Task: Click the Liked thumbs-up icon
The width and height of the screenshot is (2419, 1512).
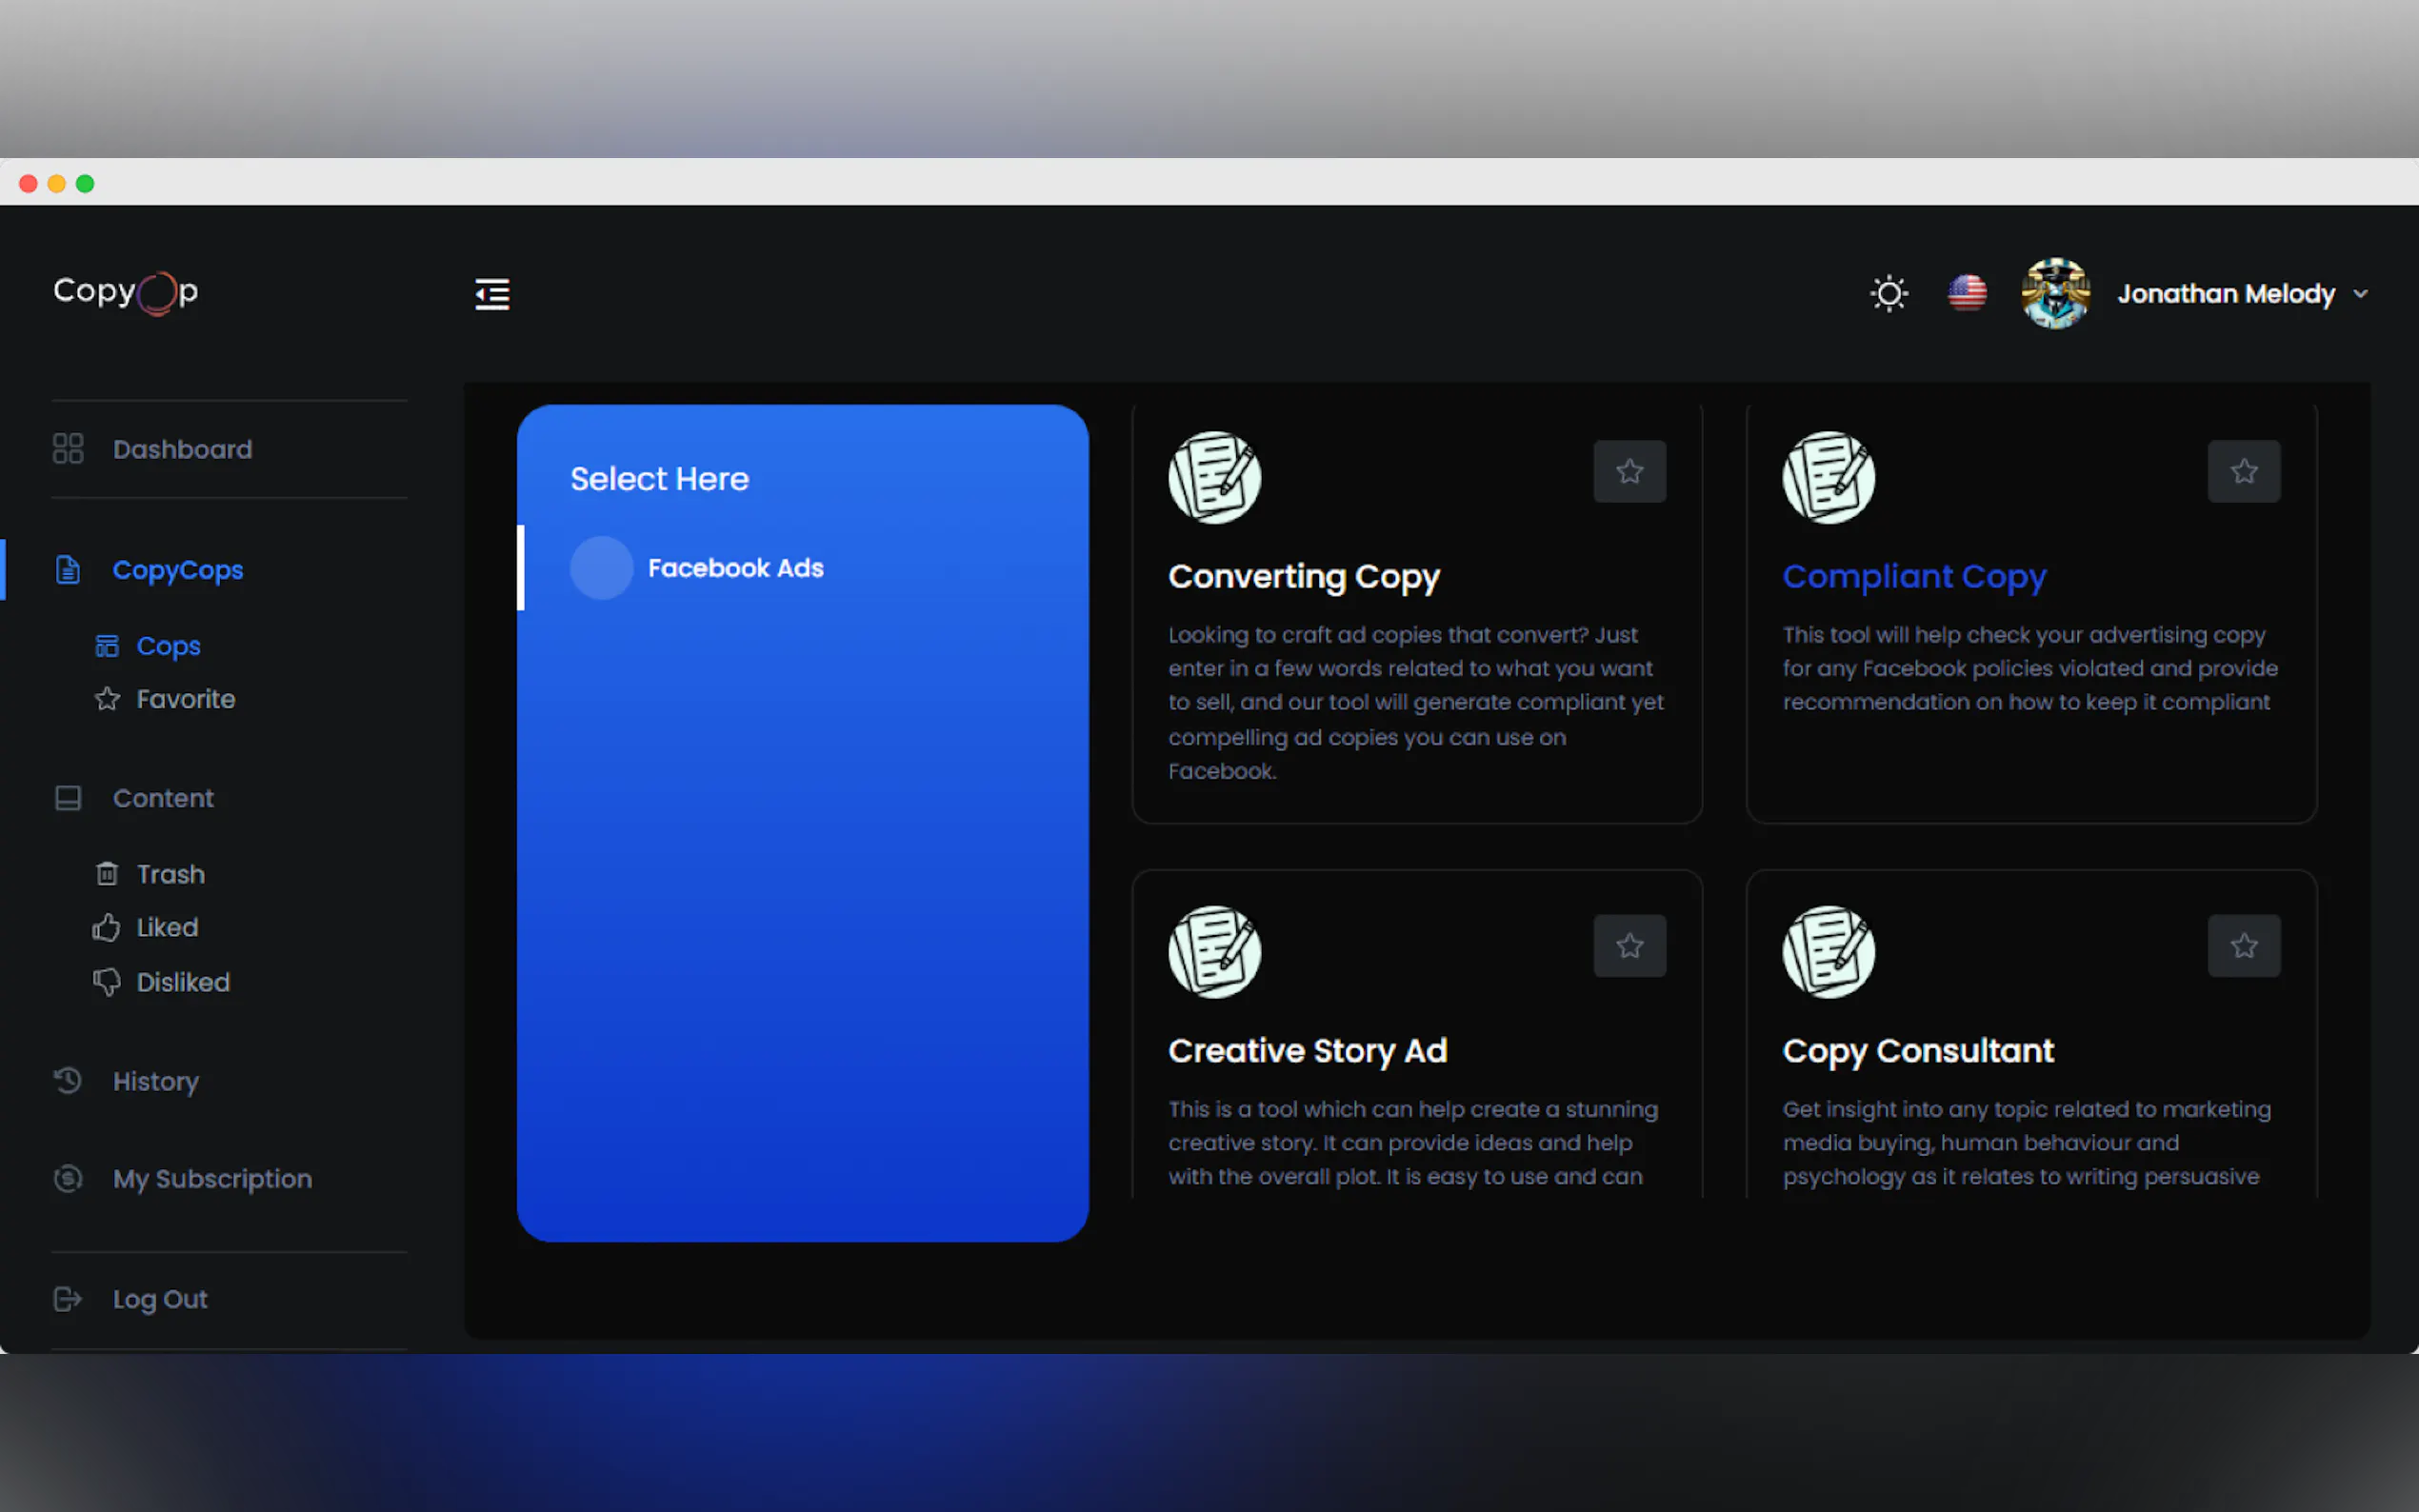Action: (x=107, y=927)
